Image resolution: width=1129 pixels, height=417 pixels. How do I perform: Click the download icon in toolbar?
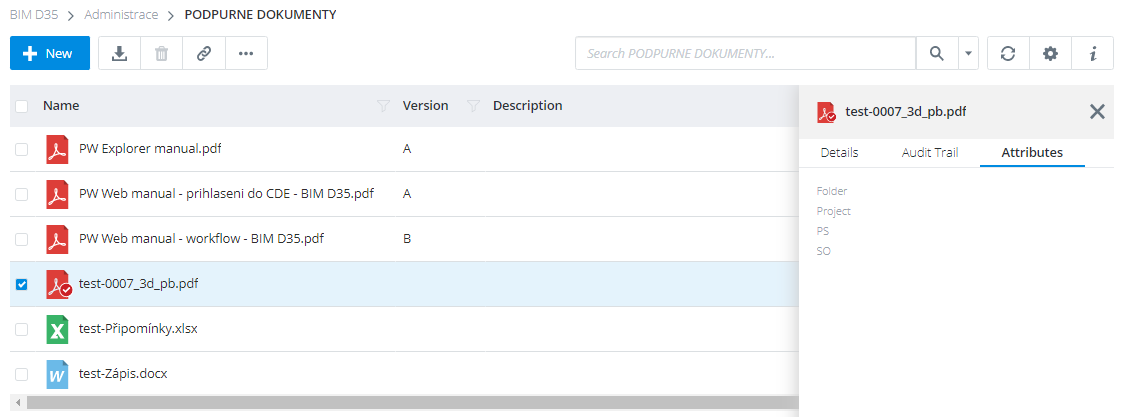[119, 54]
